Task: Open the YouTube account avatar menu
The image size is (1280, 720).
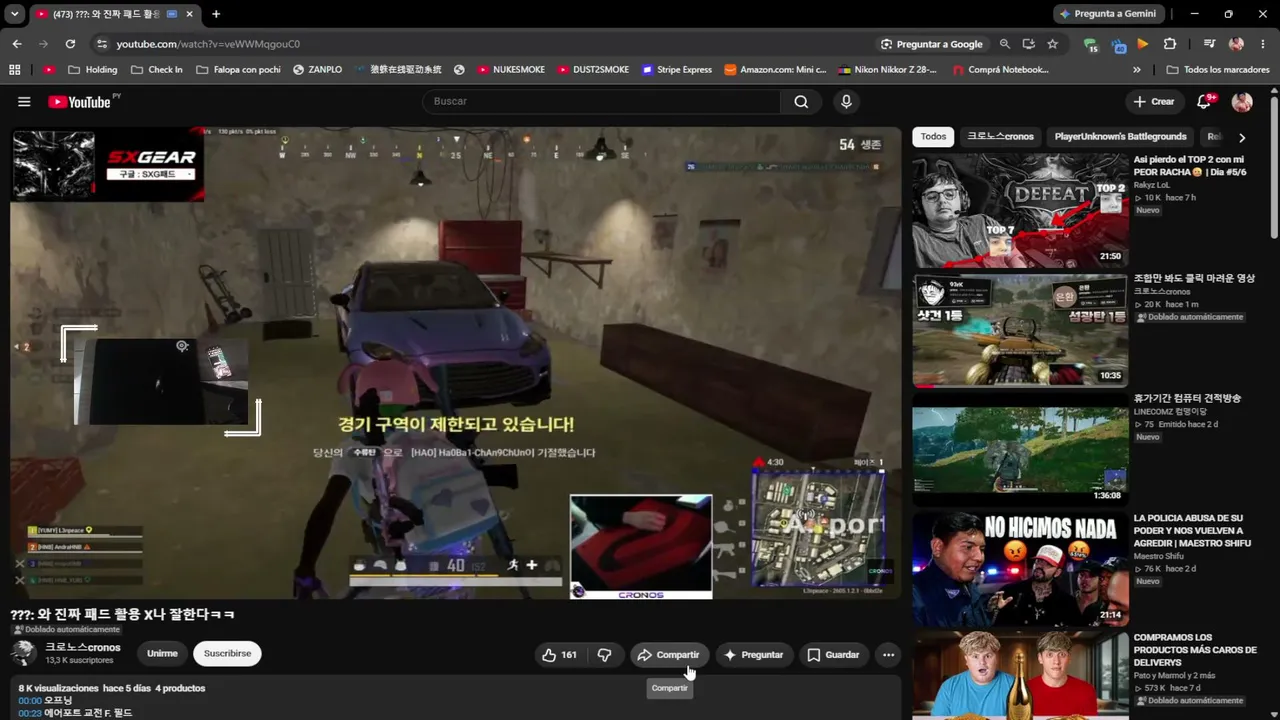Action: click(1242, 101)
